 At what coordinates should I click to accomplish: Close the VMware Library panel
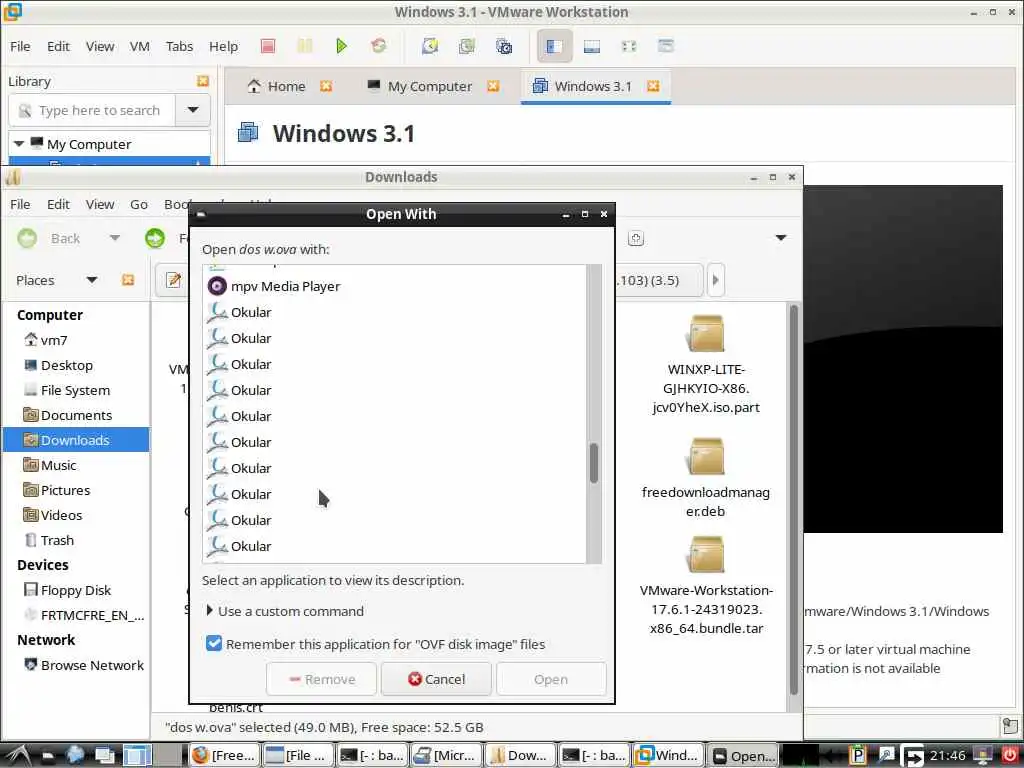pos(203,80)
